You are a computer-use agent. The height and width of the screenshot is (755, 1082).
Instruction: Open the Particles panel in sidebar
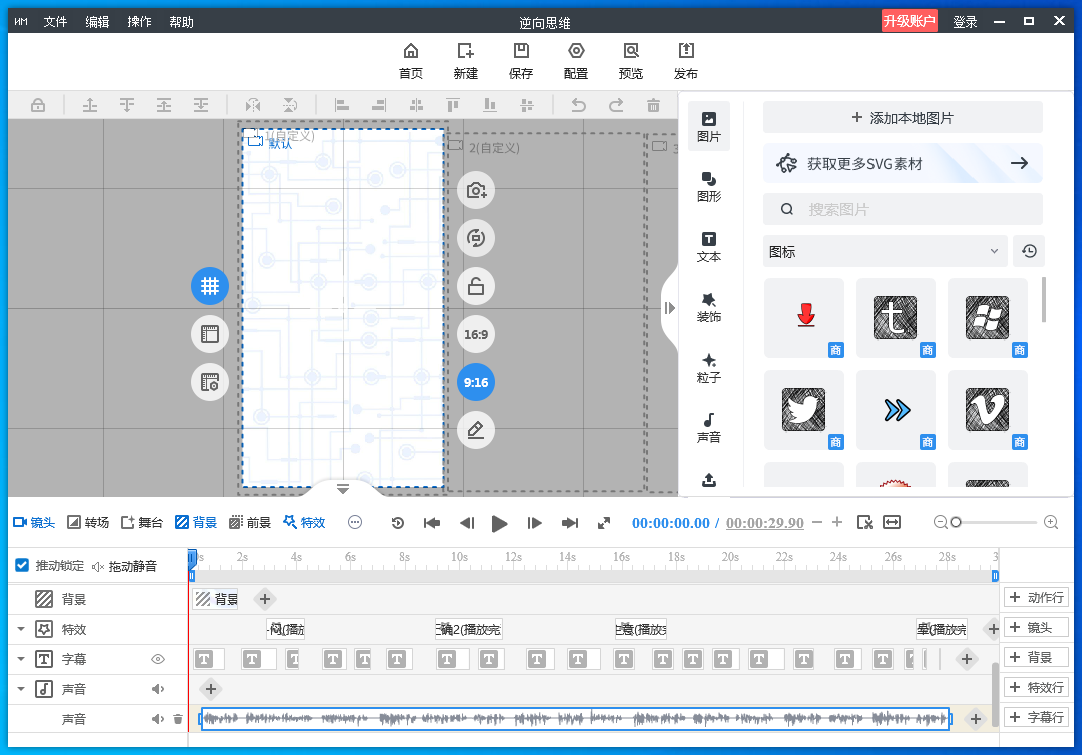(x=709, y=367)
